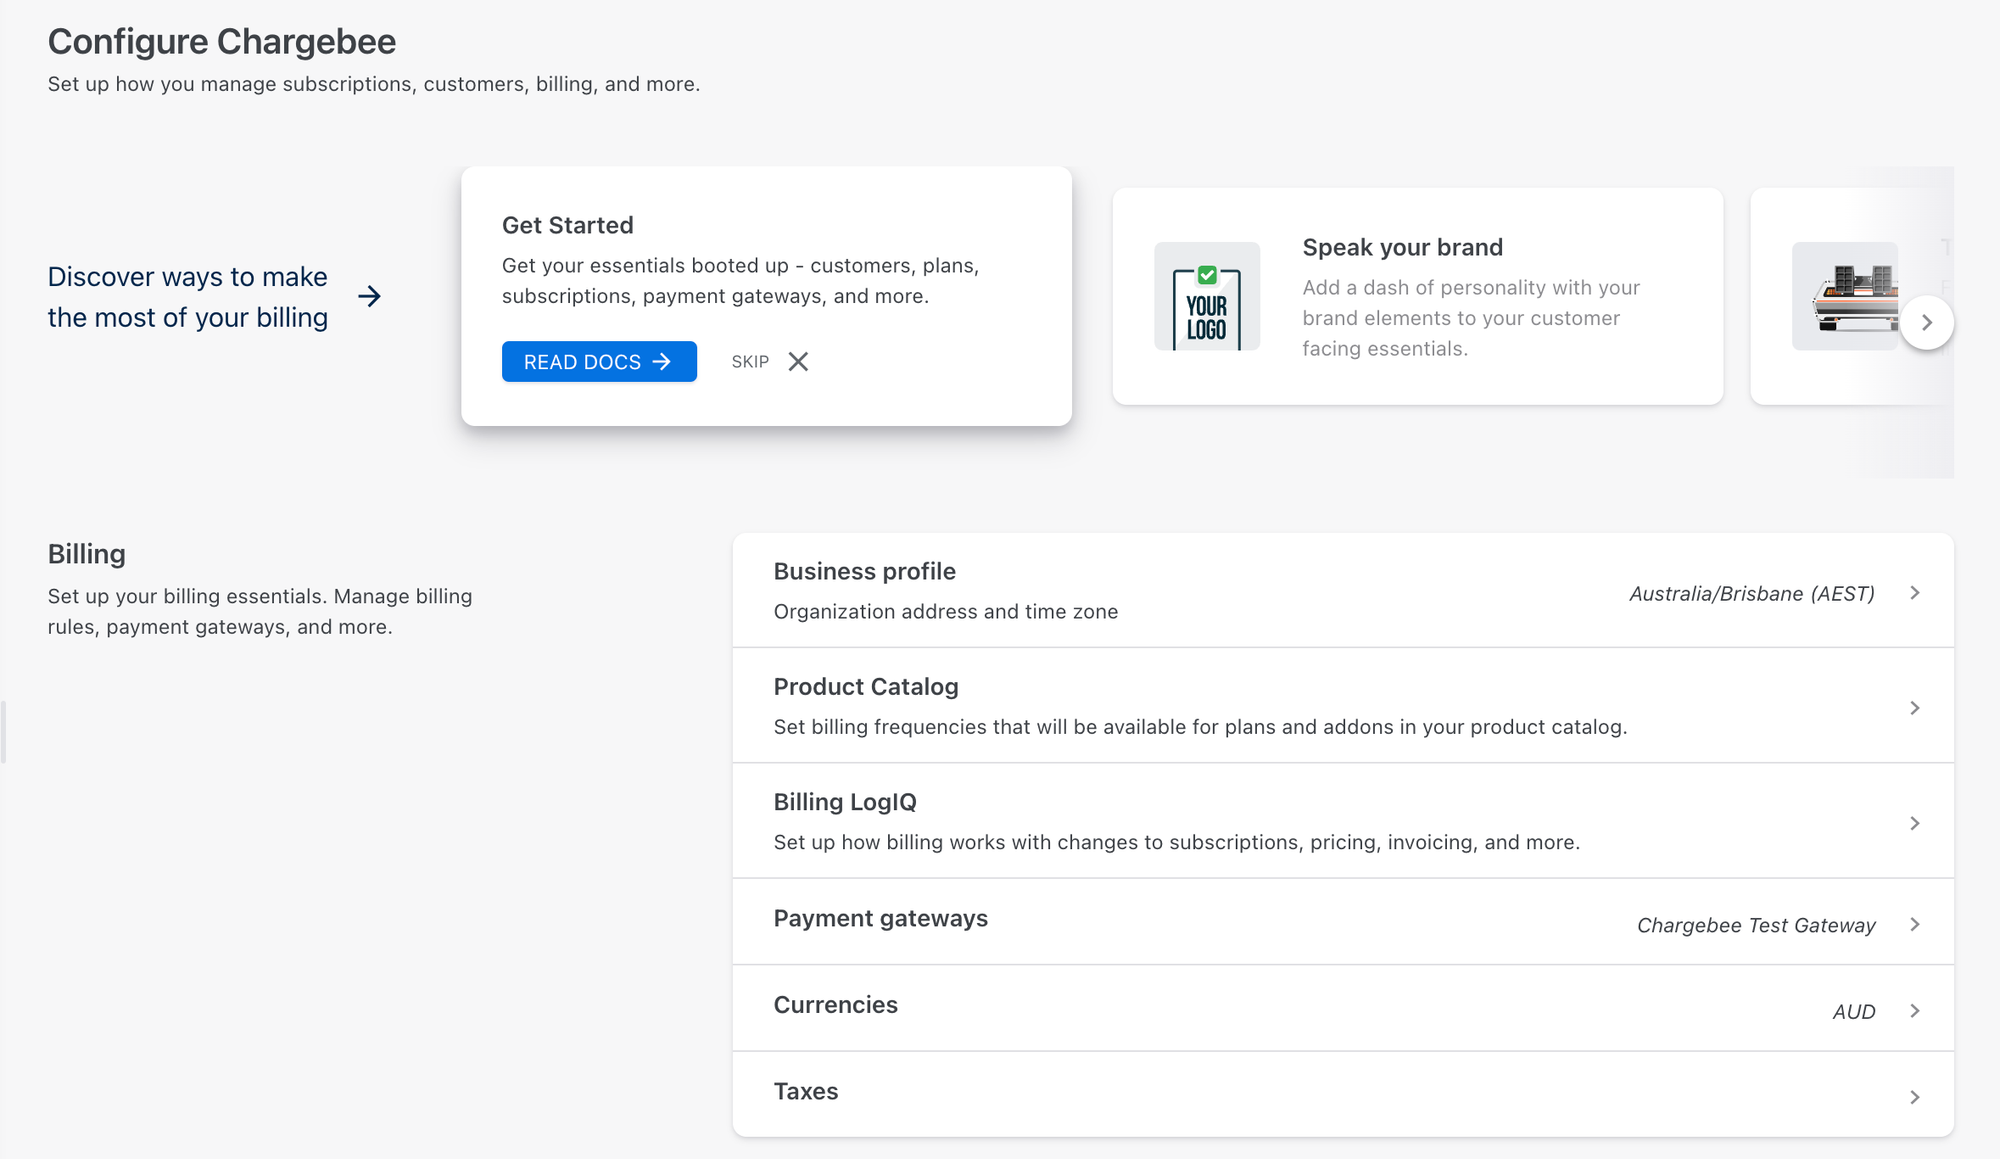Open the Product Catalog settings

pyautogui.click(x=865, y=687)
